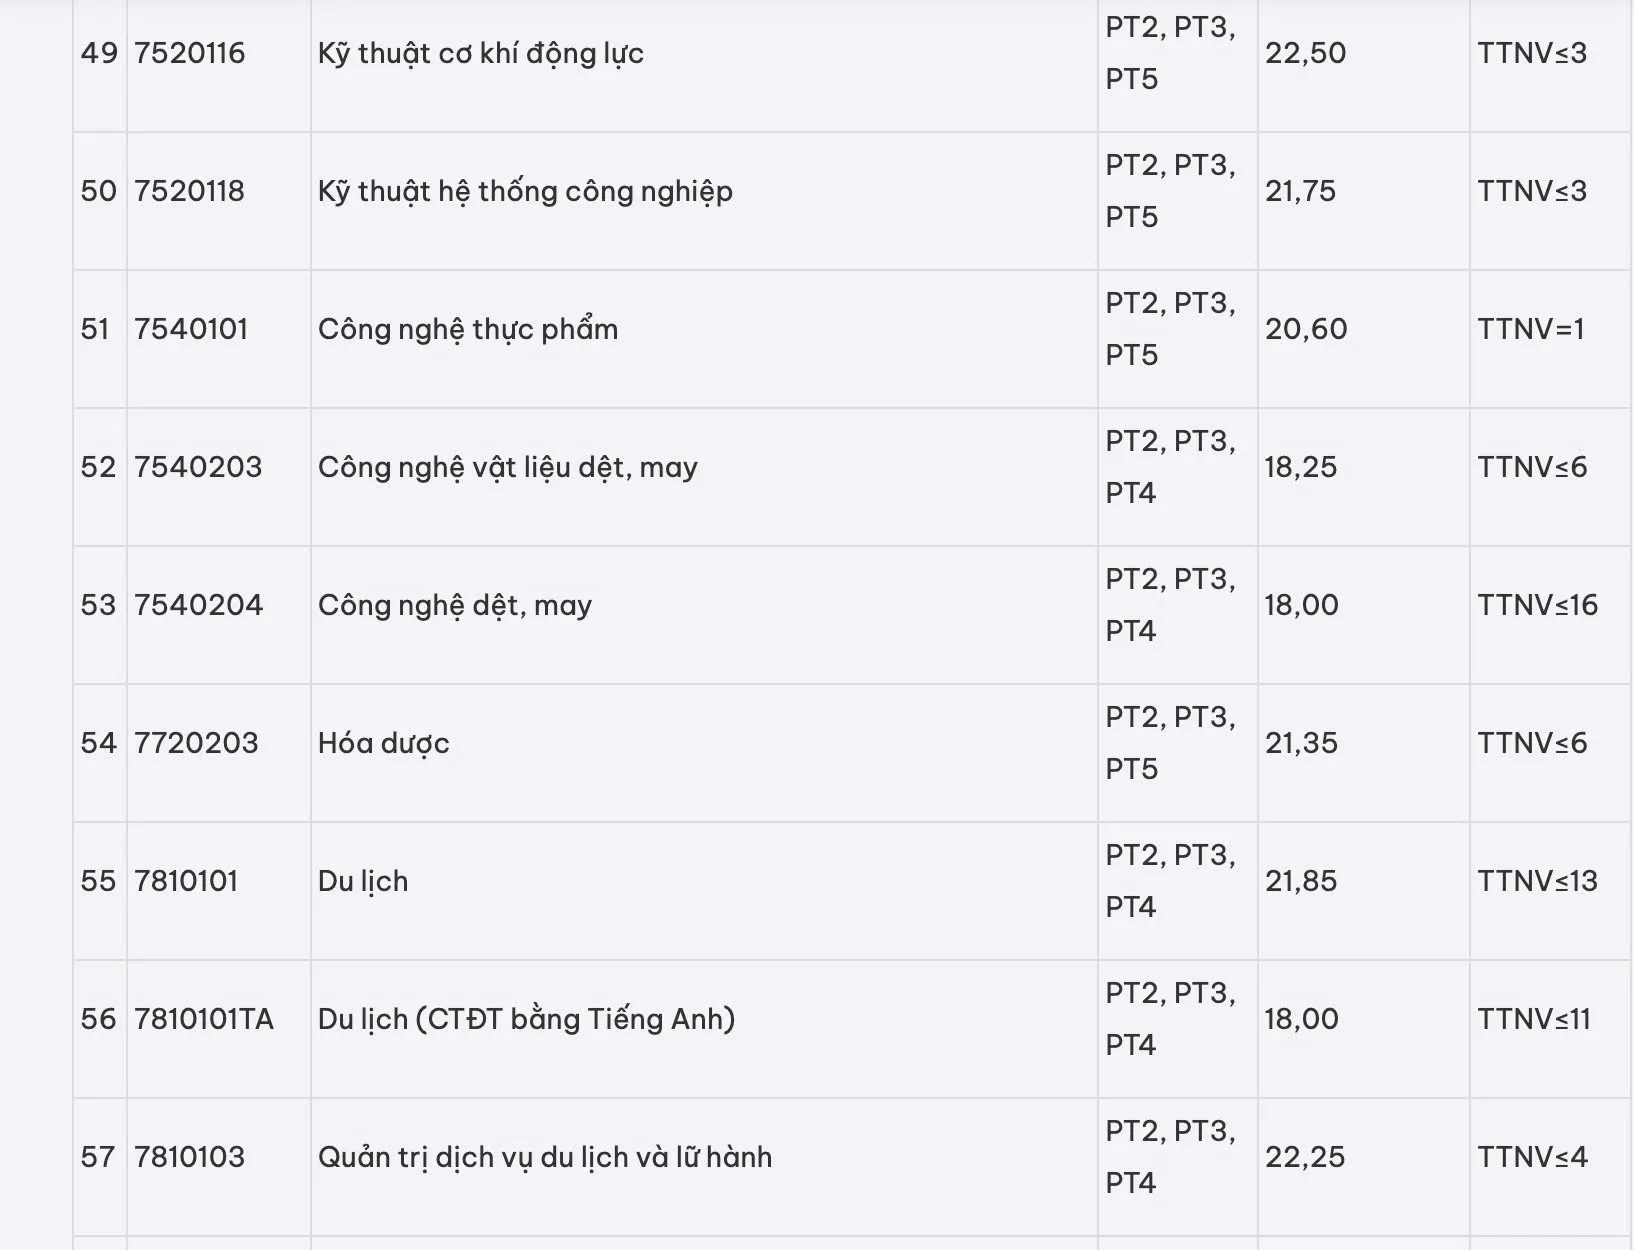1634x1250 pixels.
Task: Select "Du lịch (CTĐT bằng Tiếng Anh)" name
Action: coord(526,1019)
